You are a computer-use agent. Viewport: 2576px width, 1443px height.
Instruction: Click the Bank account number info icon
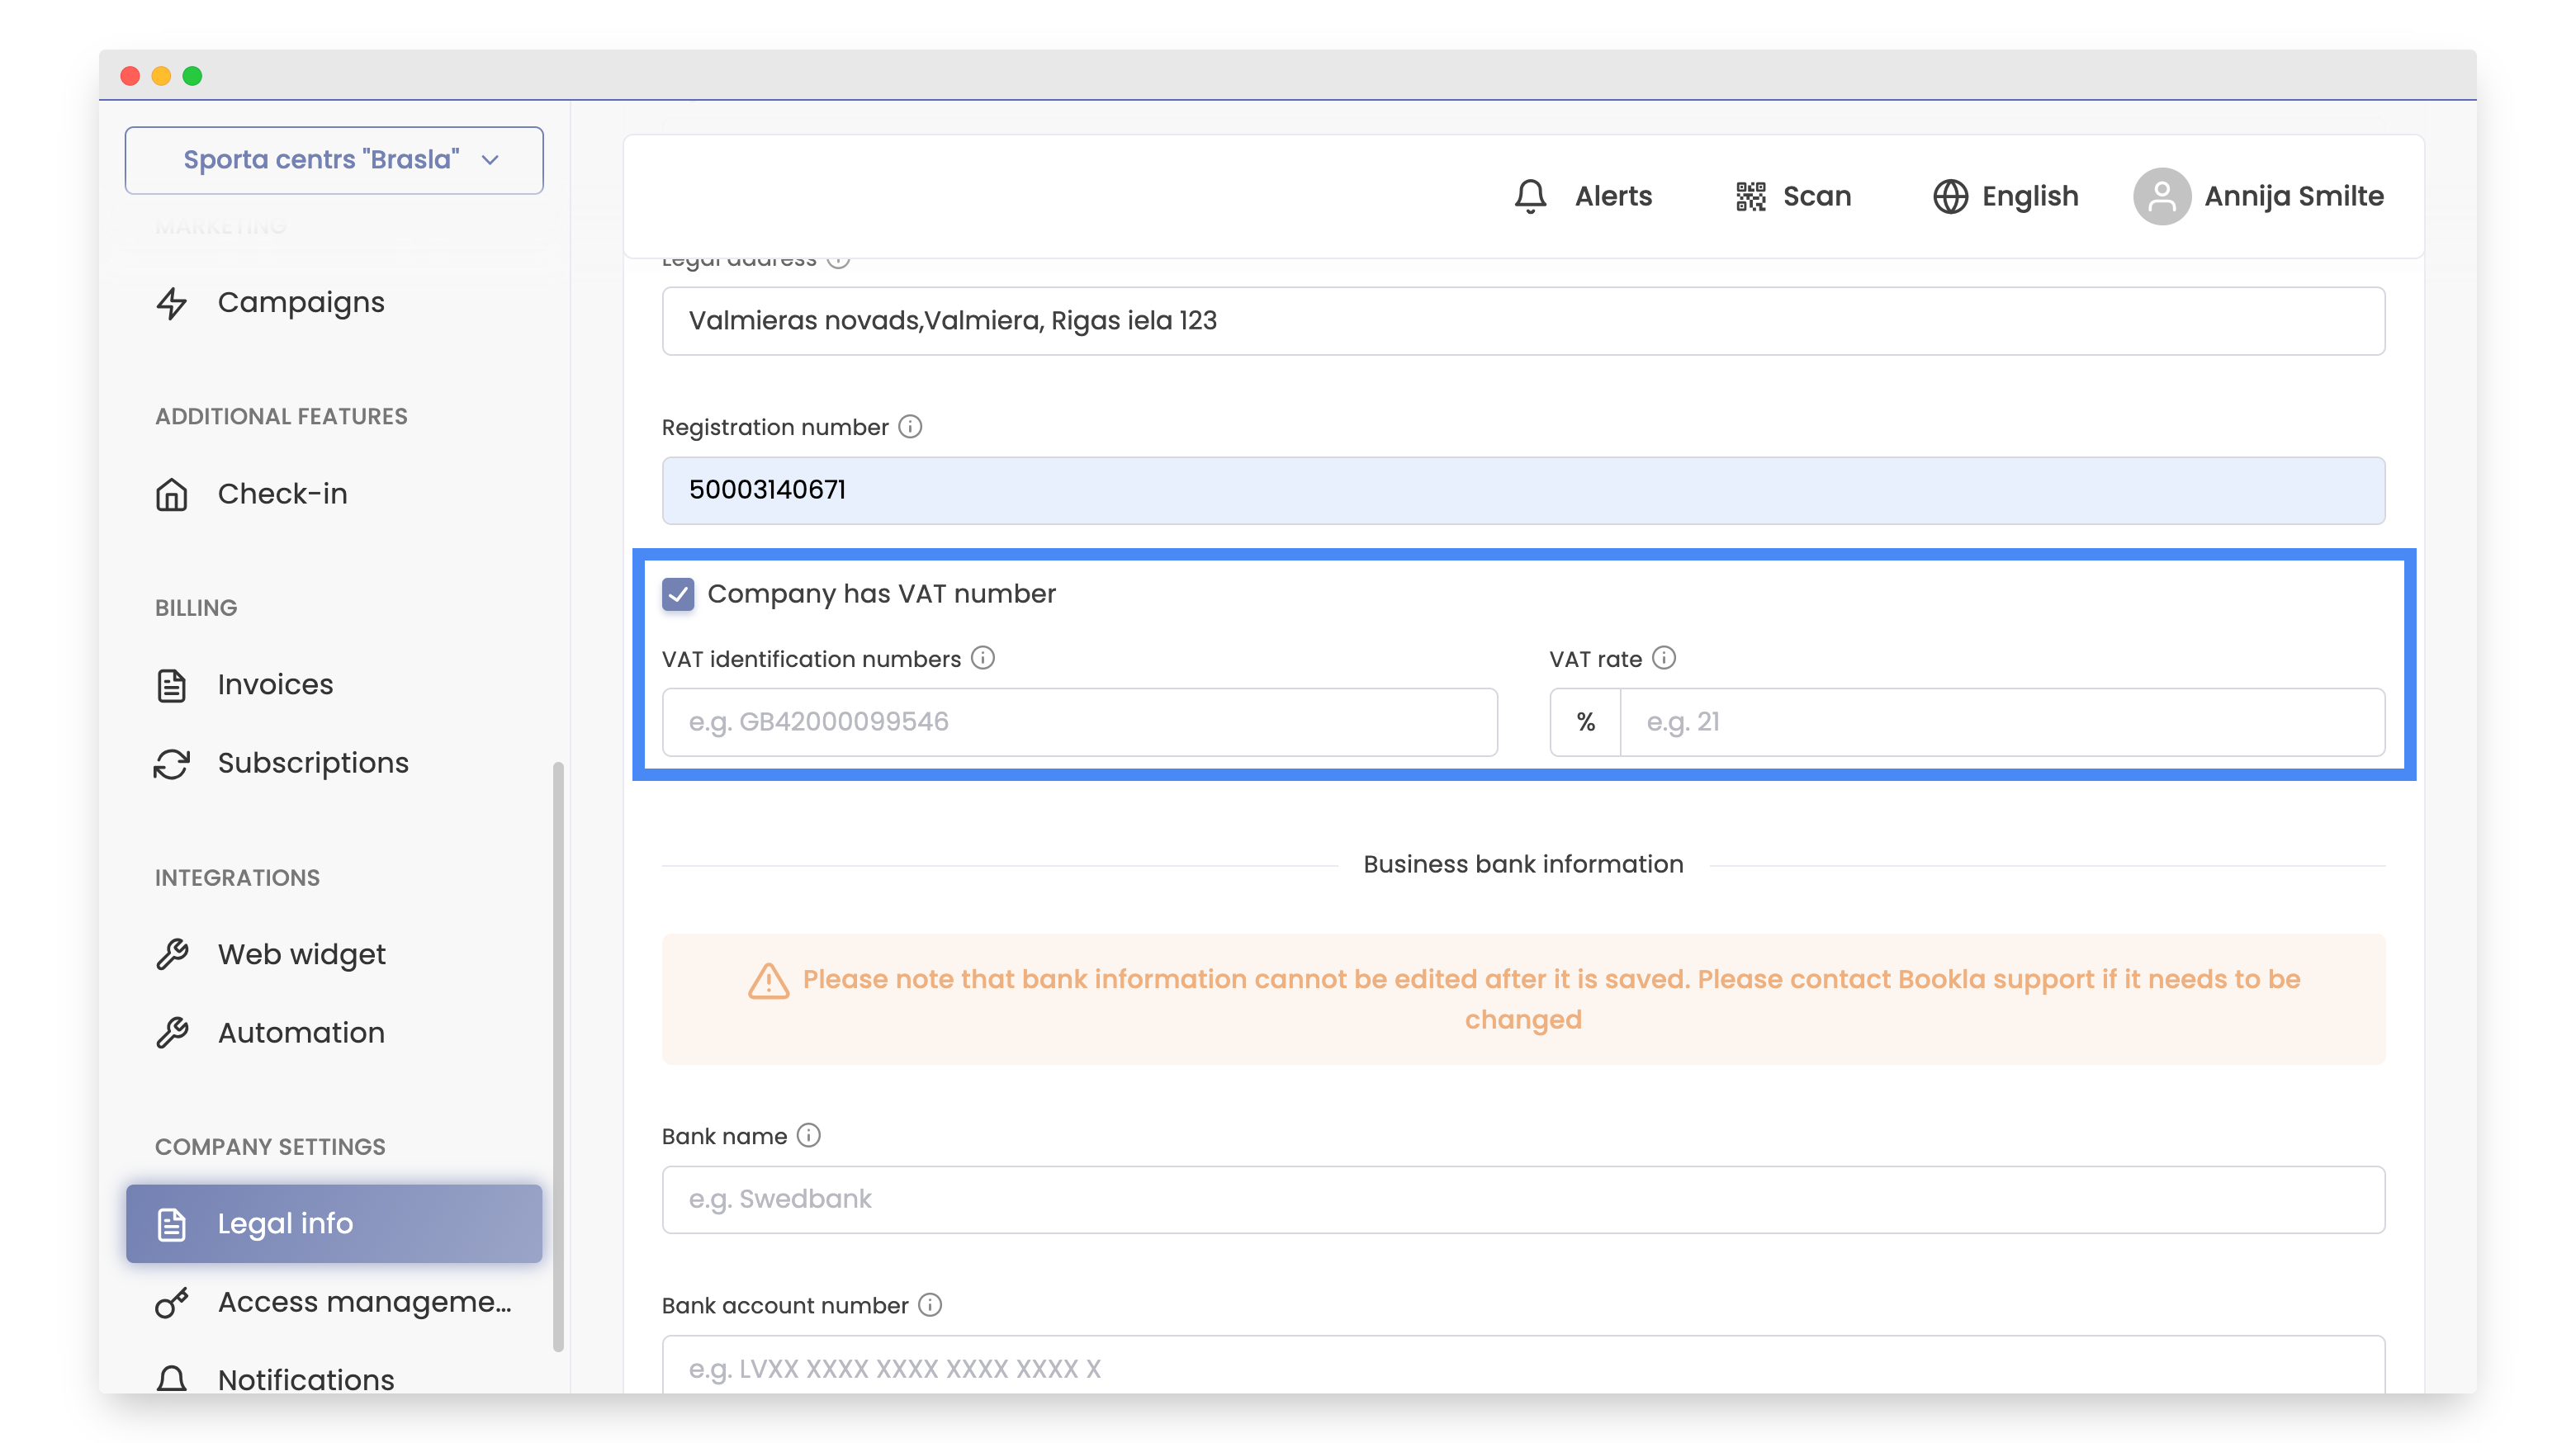click(x=930, y=1305)
